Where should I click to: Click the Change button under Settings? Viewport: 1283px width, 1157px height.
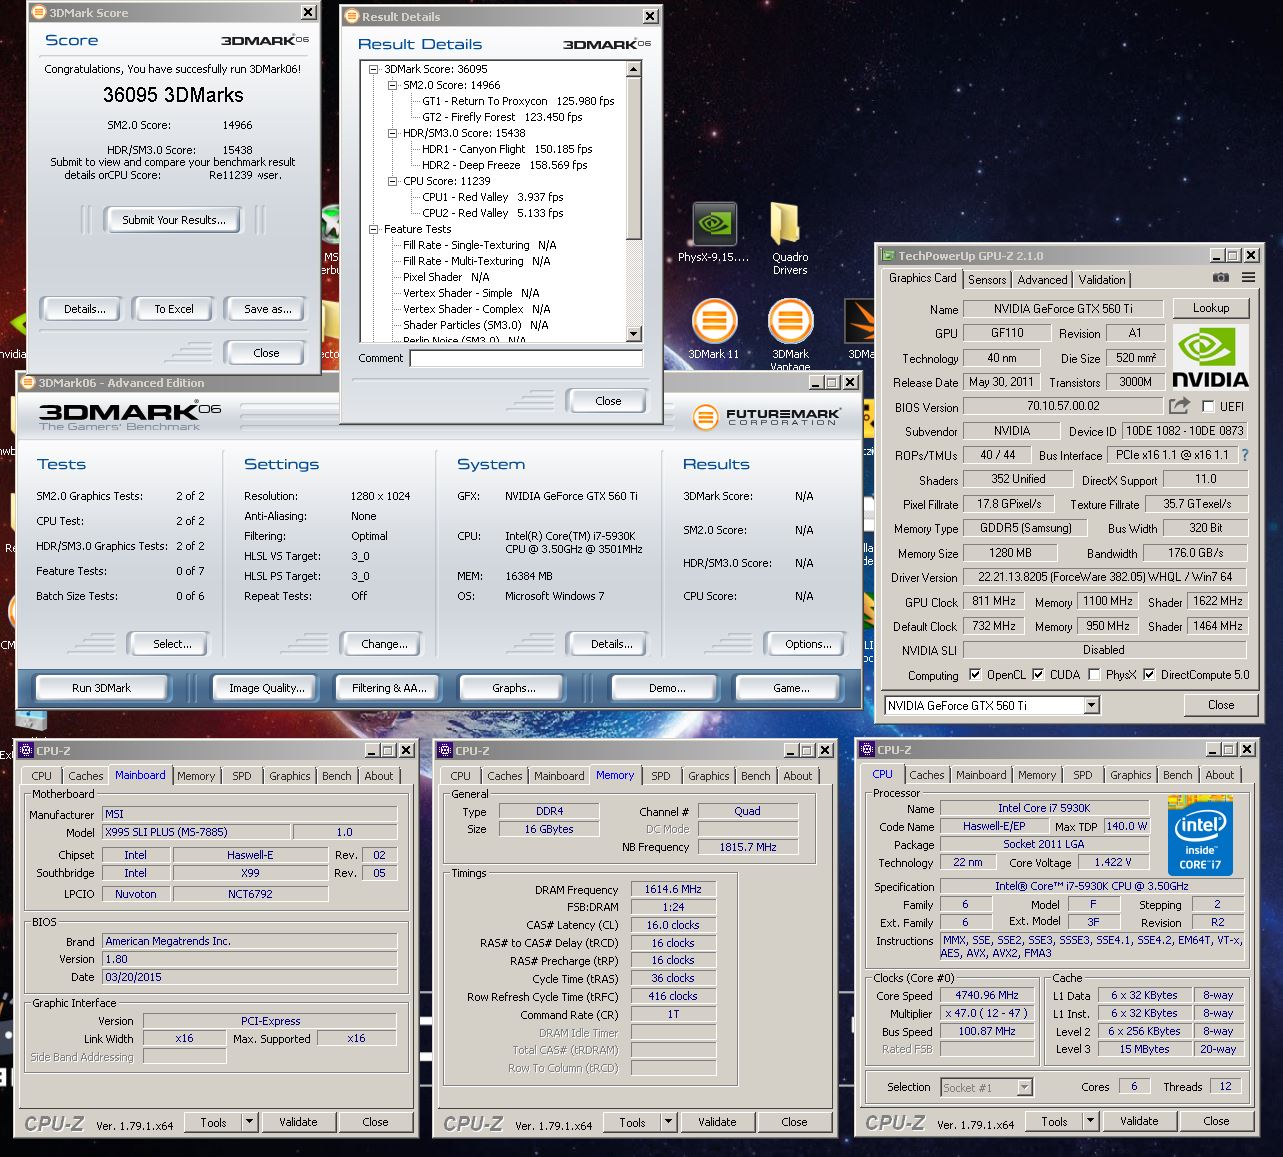click(x=384, y=644)
